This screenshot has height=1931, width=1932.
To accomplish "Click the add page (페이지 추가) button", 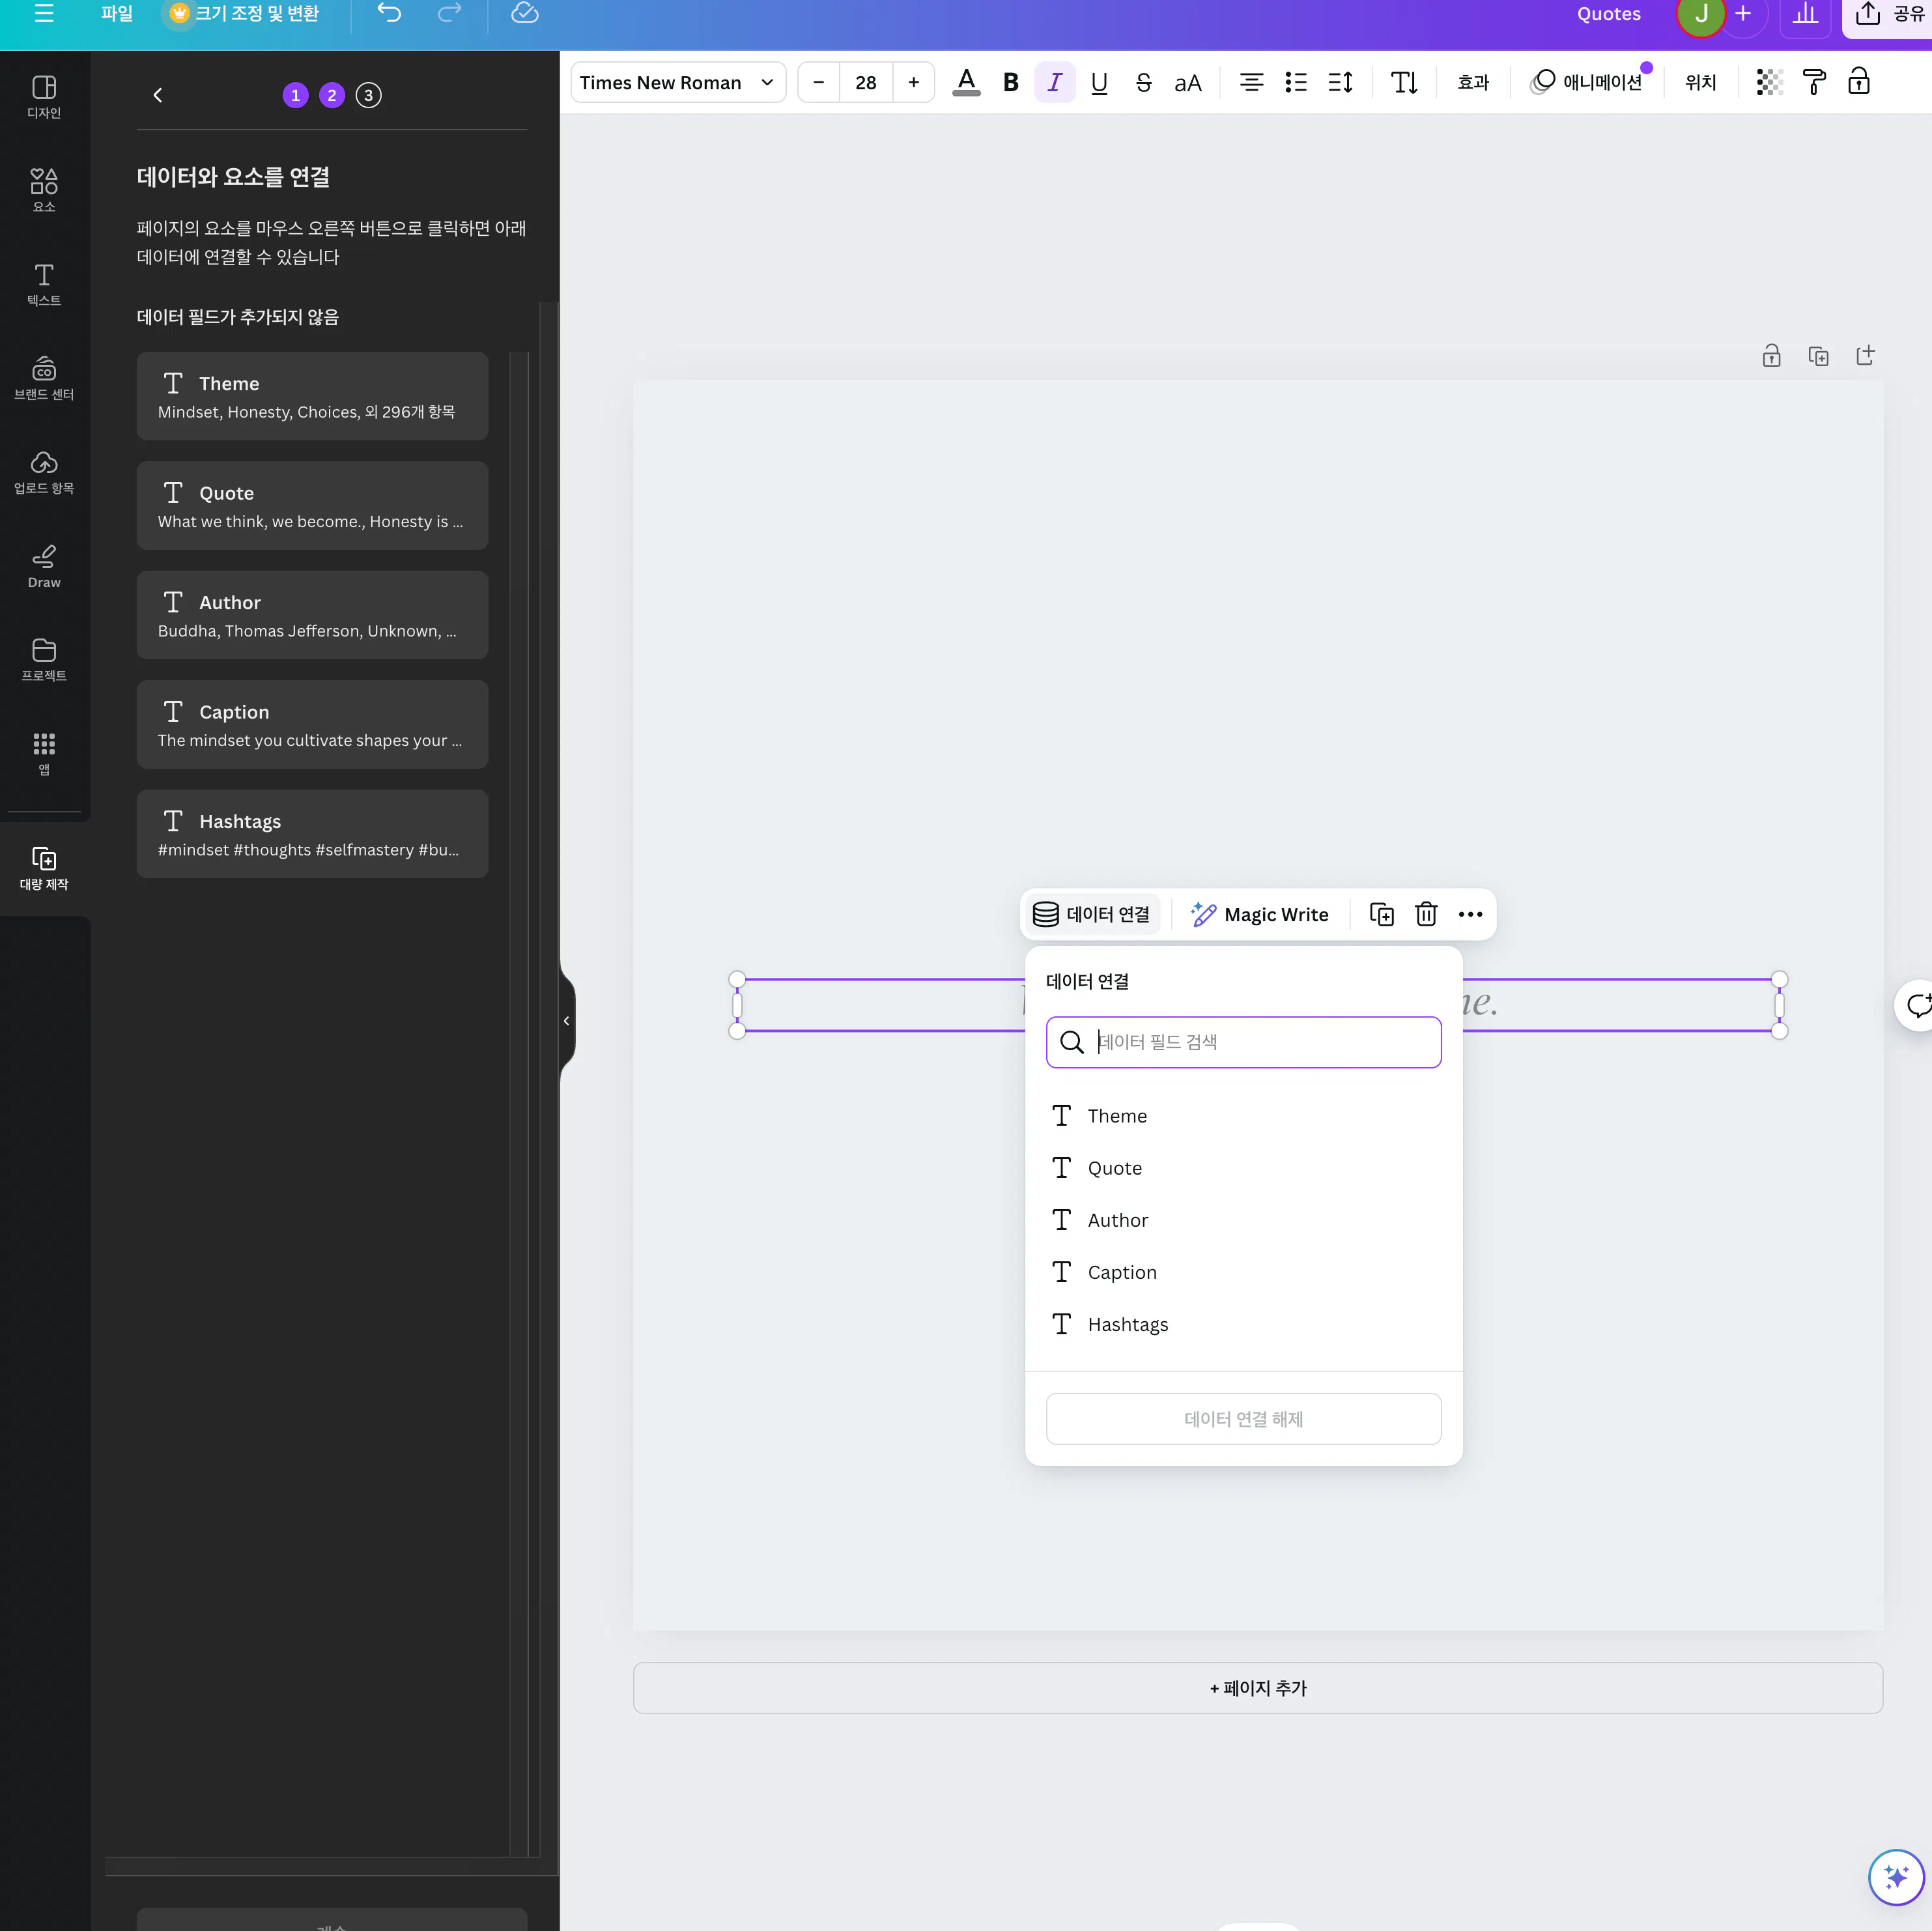I will point(1257,1688).
